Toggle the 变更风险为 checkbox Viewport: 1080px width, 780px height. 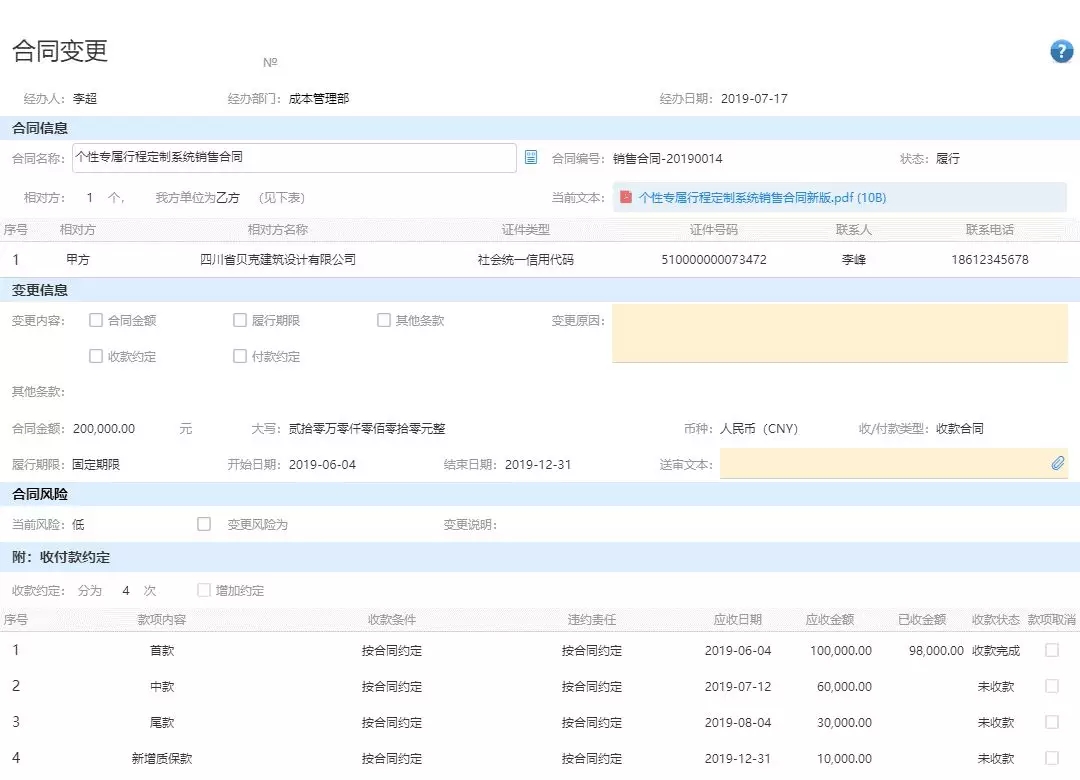(x=204, y=524)
